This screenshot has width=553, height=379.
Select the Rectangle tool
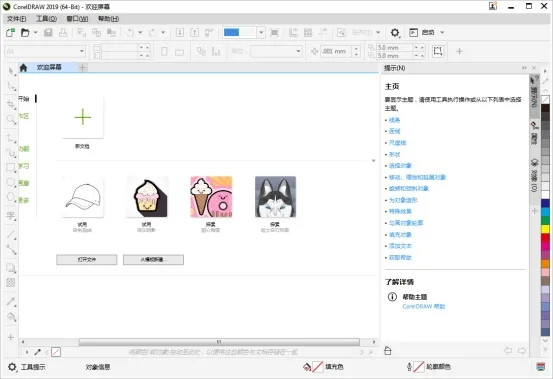[x=11, y=167]
